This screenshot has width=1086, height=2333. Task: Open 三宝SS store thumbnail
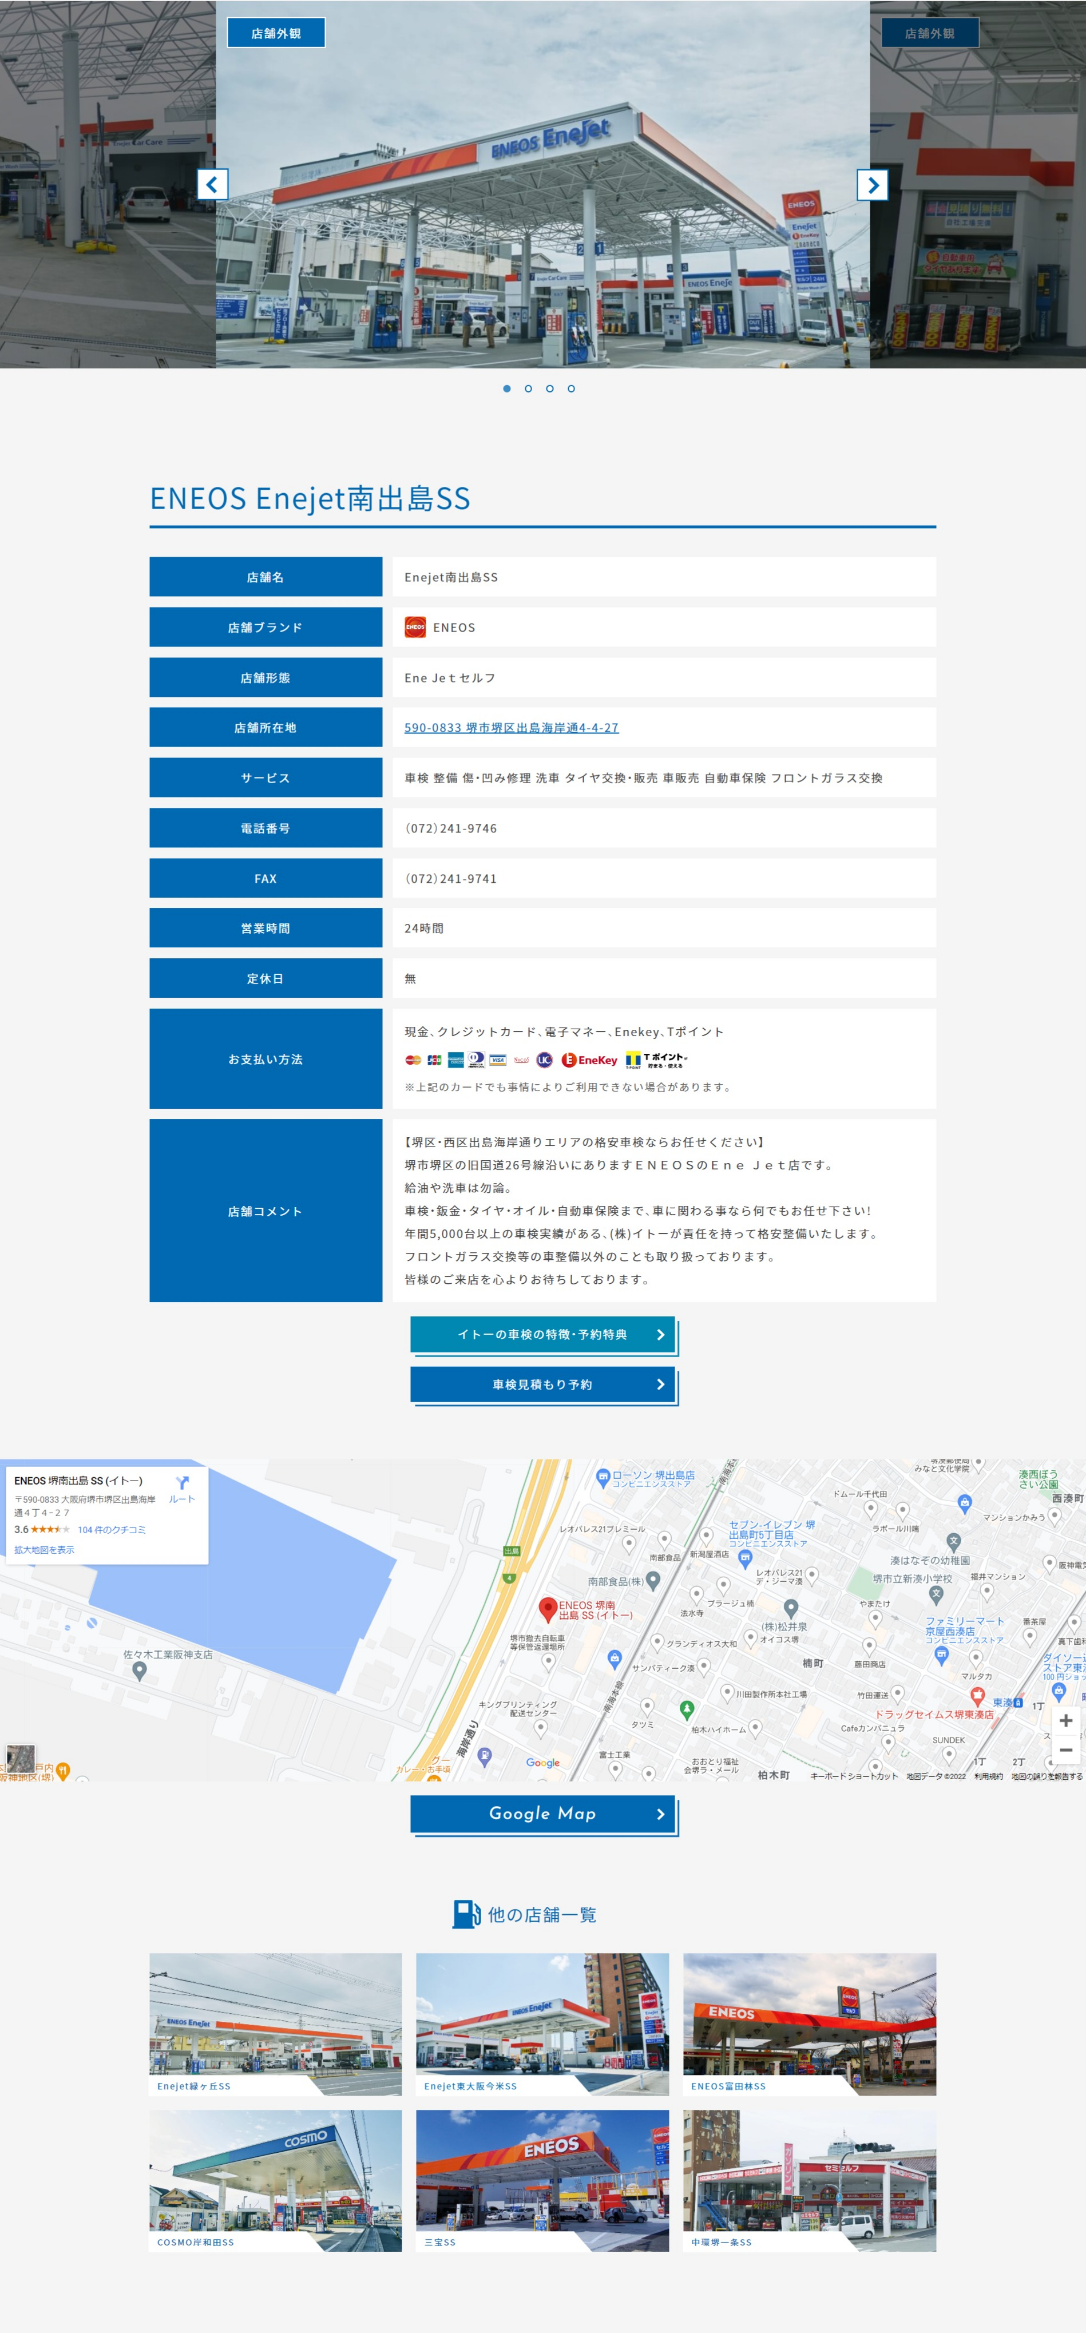[x=543, y=2181]
